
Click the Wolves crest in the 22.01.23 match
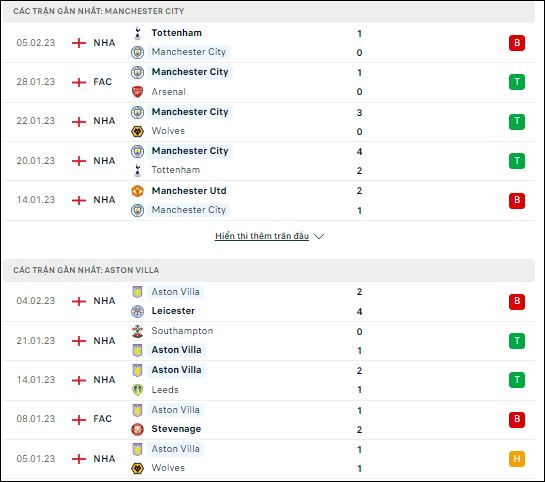(138, 131)
